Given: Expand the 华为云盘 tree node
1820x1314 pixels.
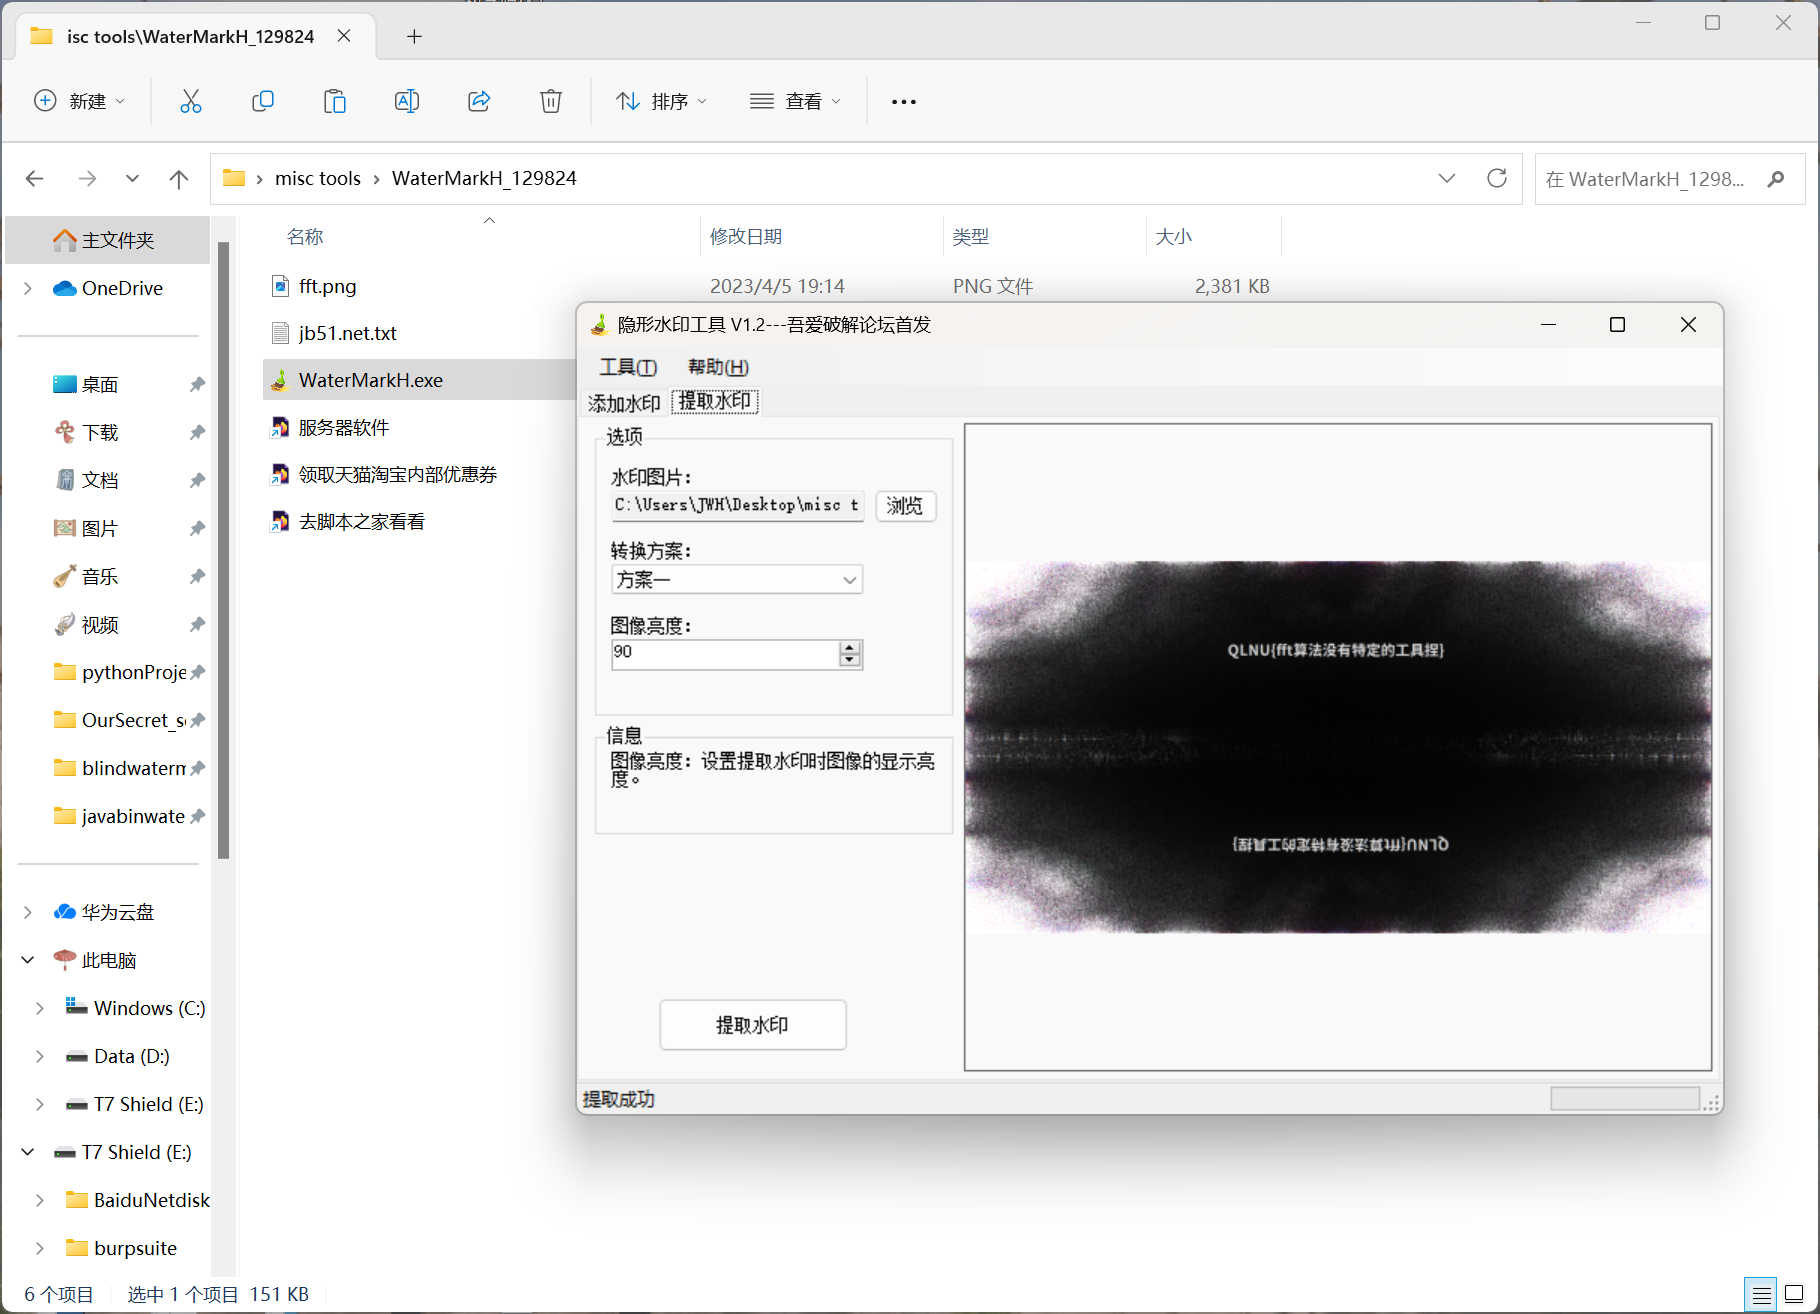Looking at the screenshot, I should coord(28,912).
